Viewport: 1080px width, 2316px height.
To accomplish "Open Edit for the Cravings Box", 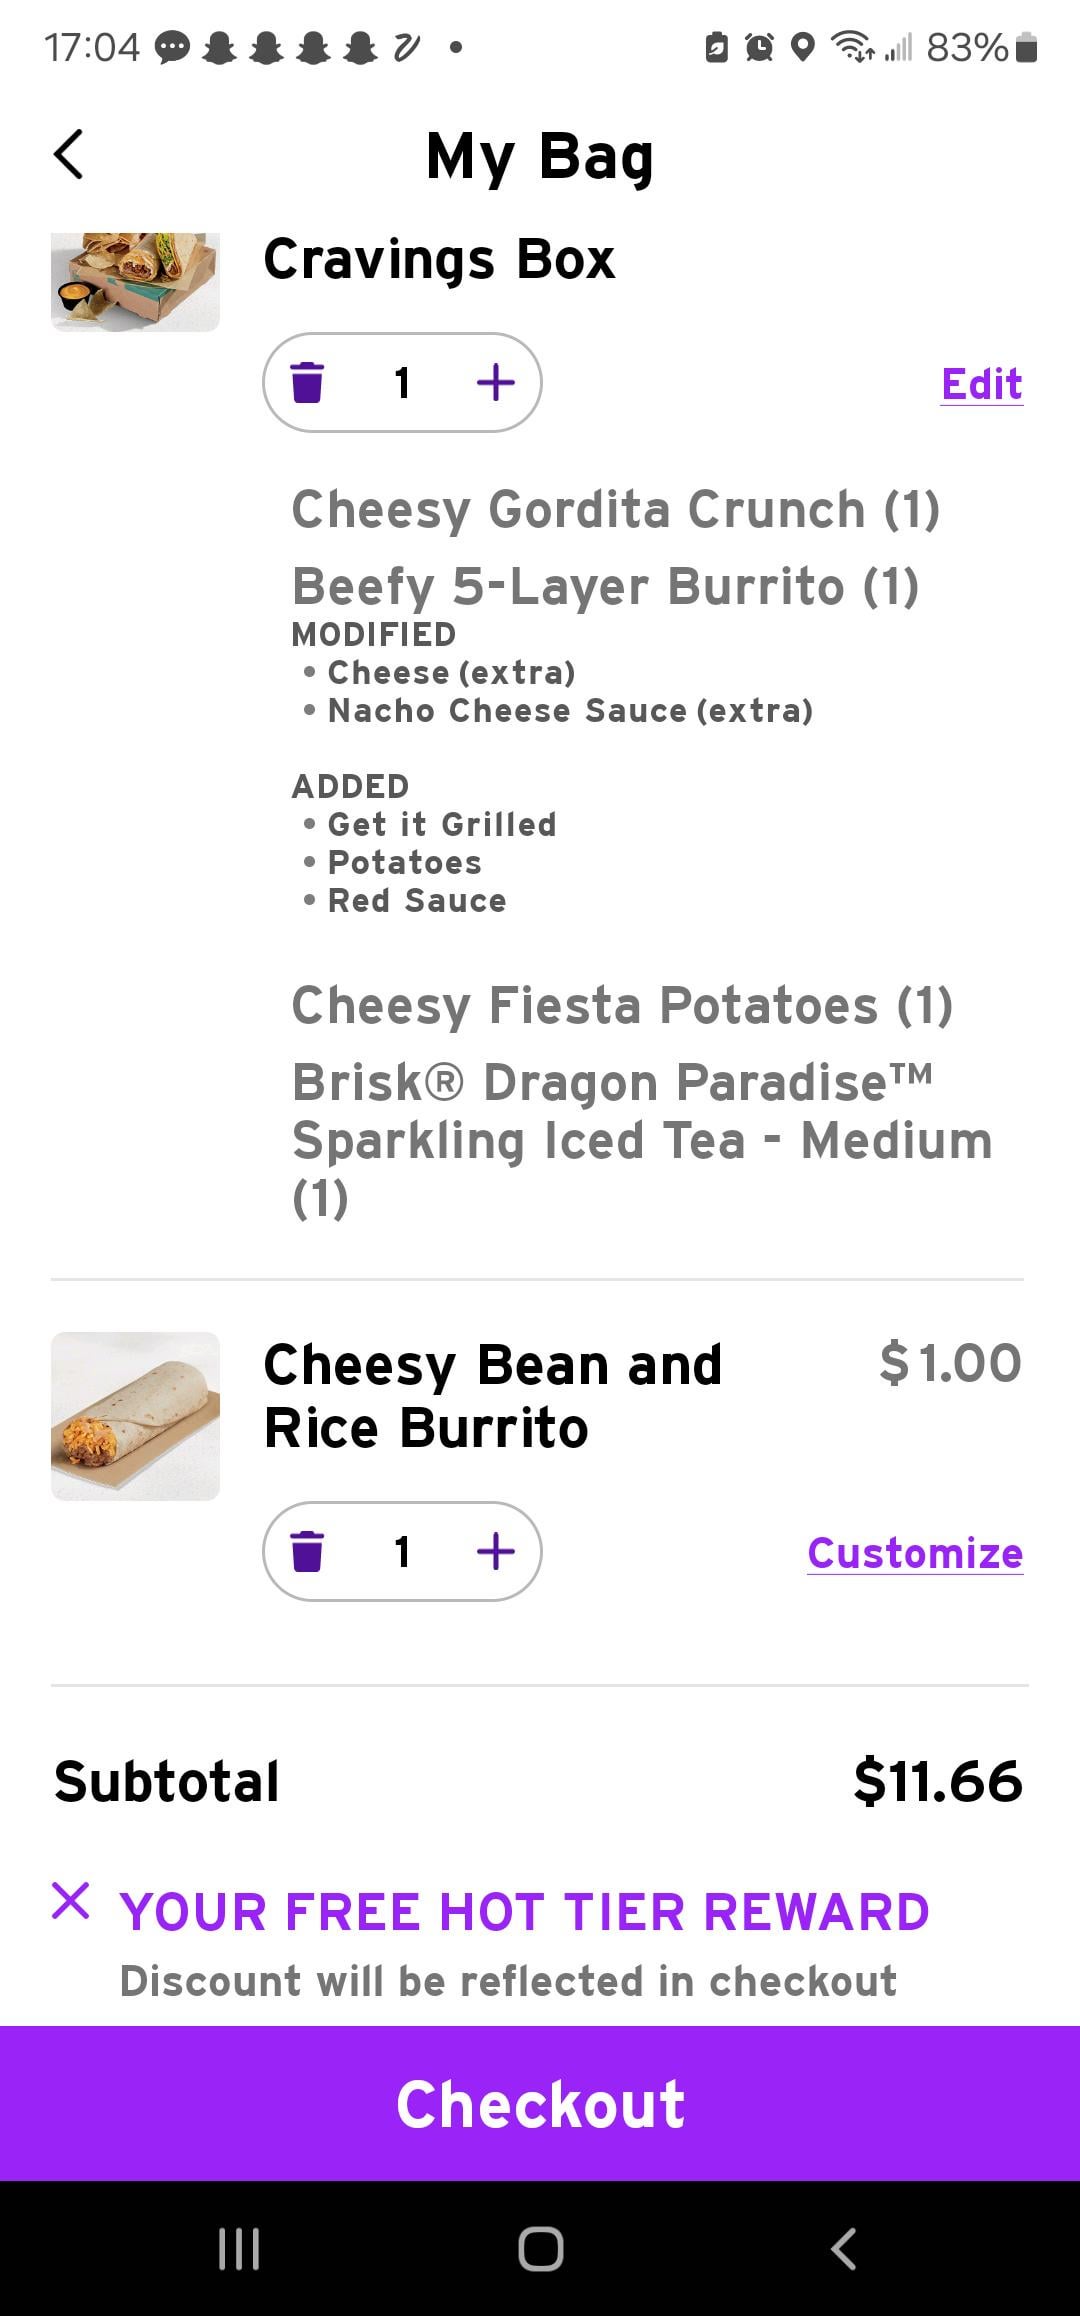I will point(981,385).
